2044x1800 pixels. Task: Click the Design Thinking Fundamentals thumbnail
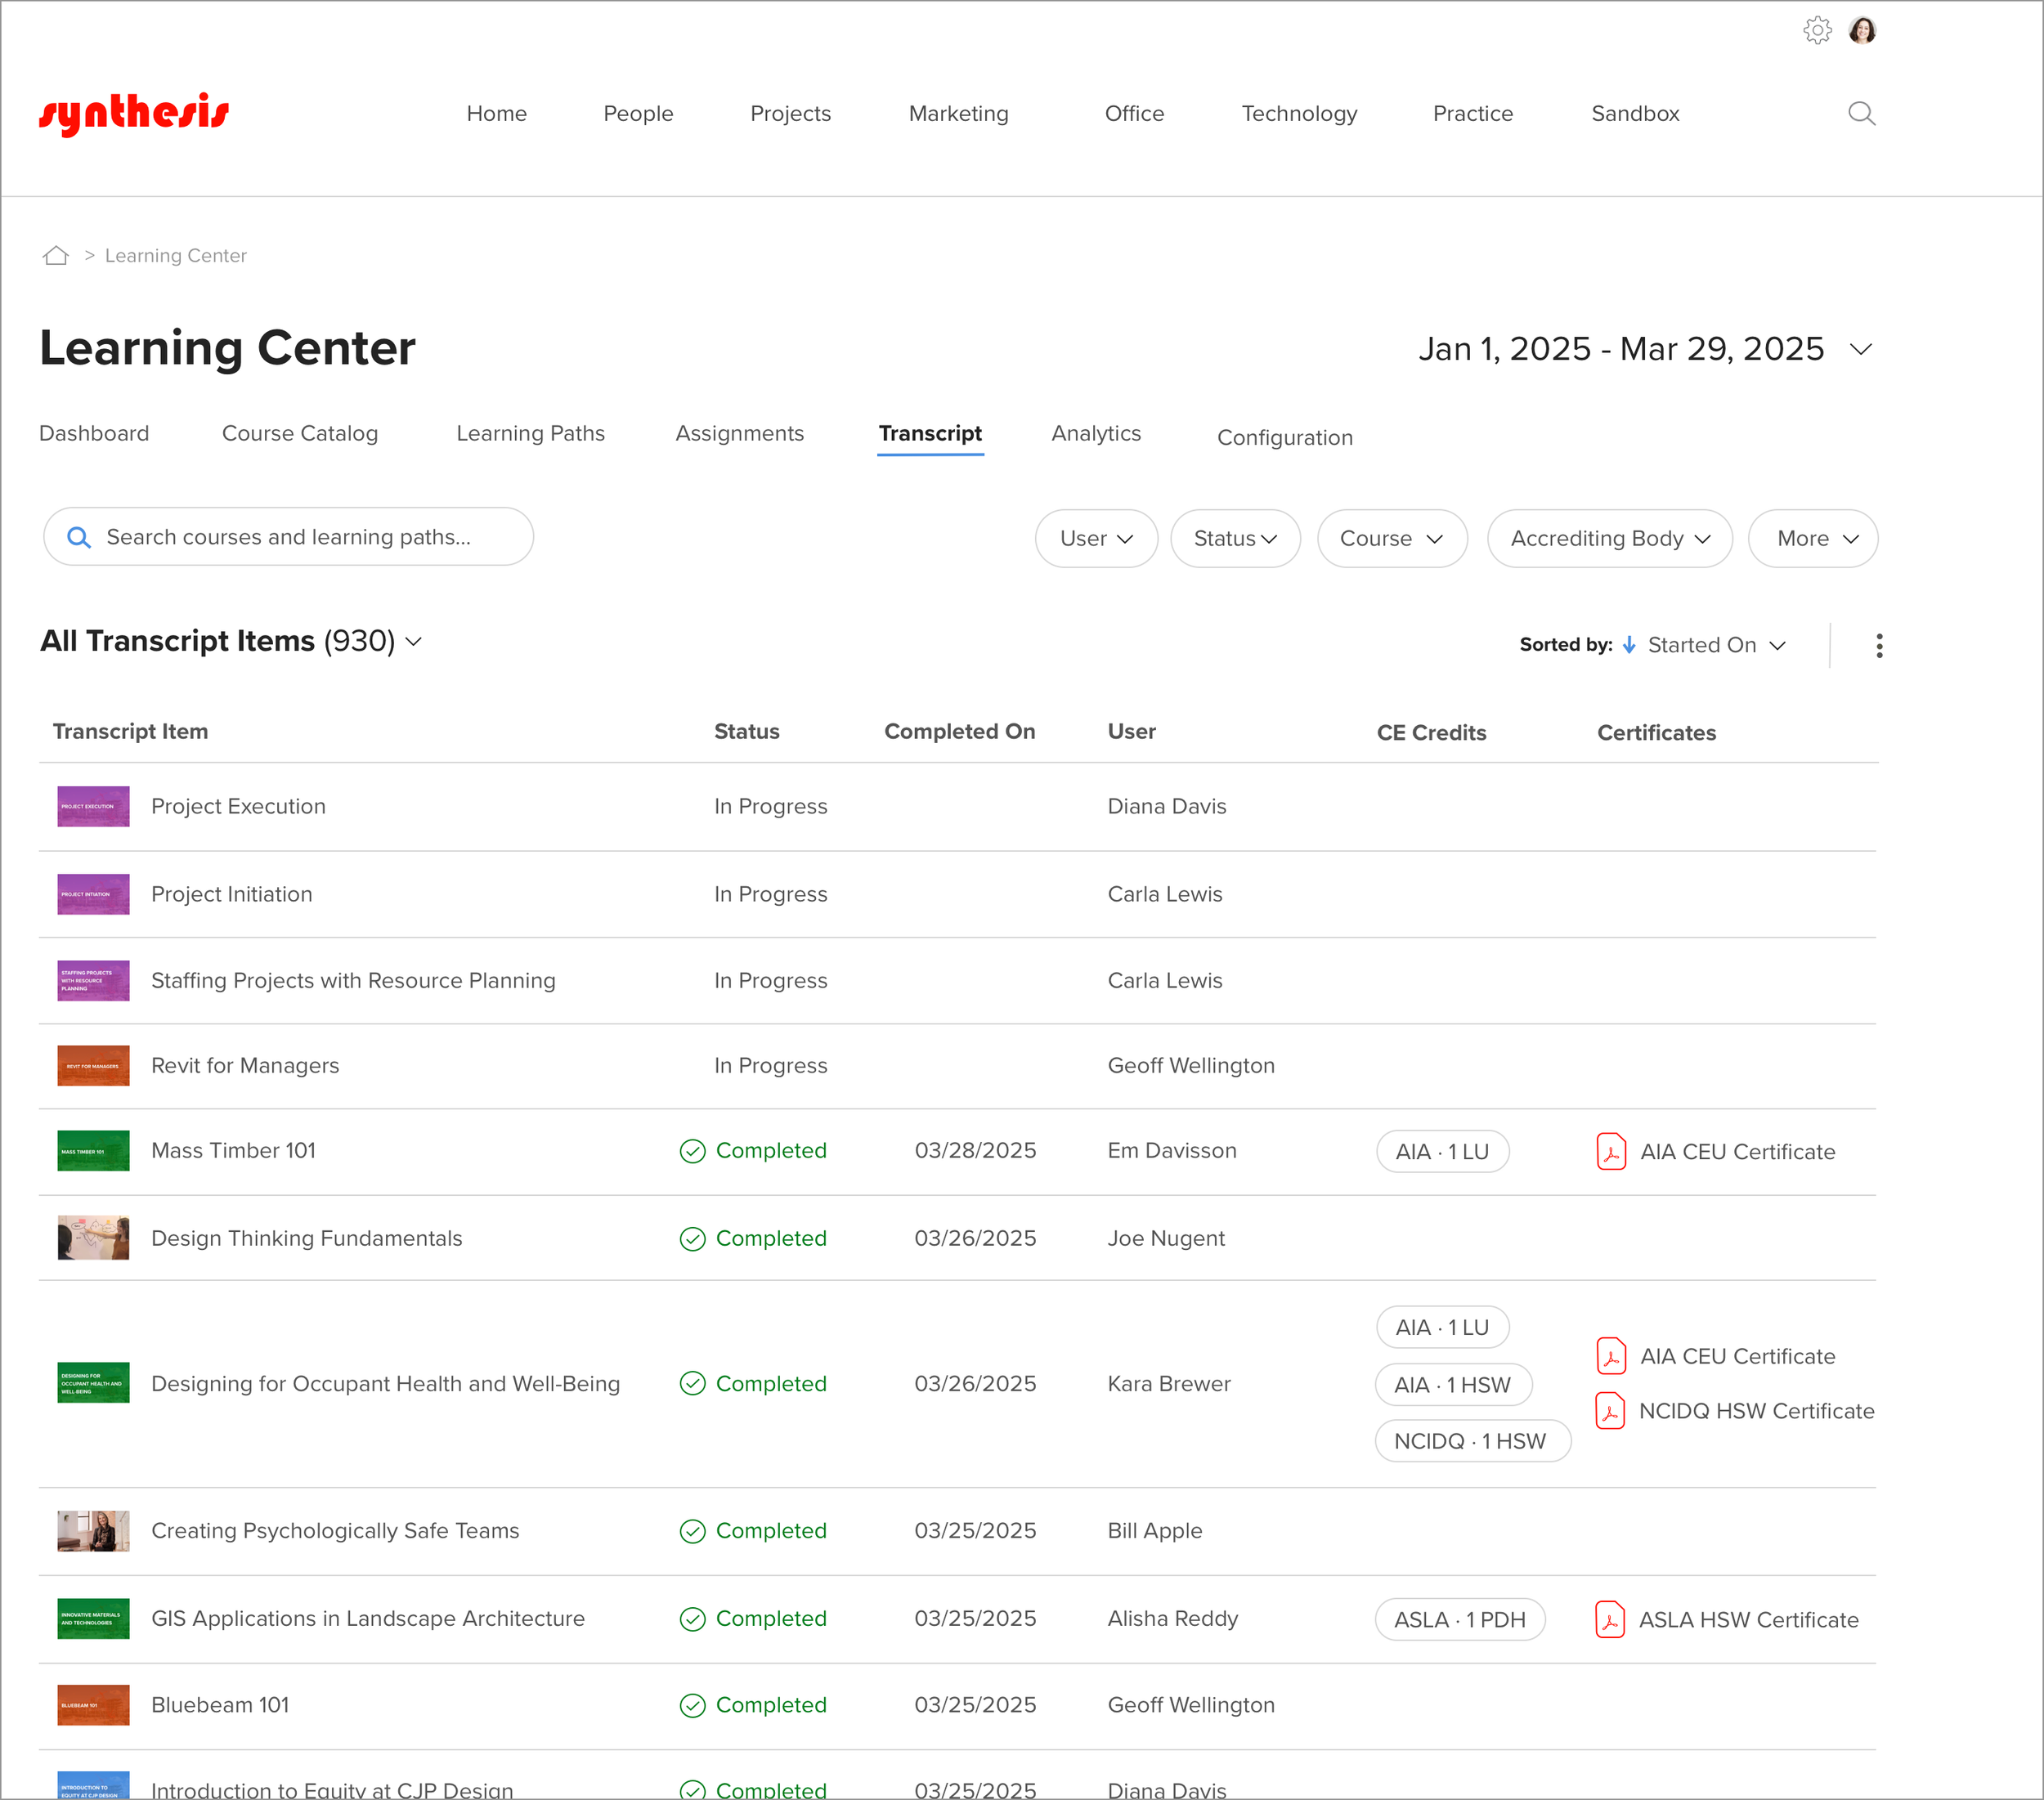coord(93,1238)
